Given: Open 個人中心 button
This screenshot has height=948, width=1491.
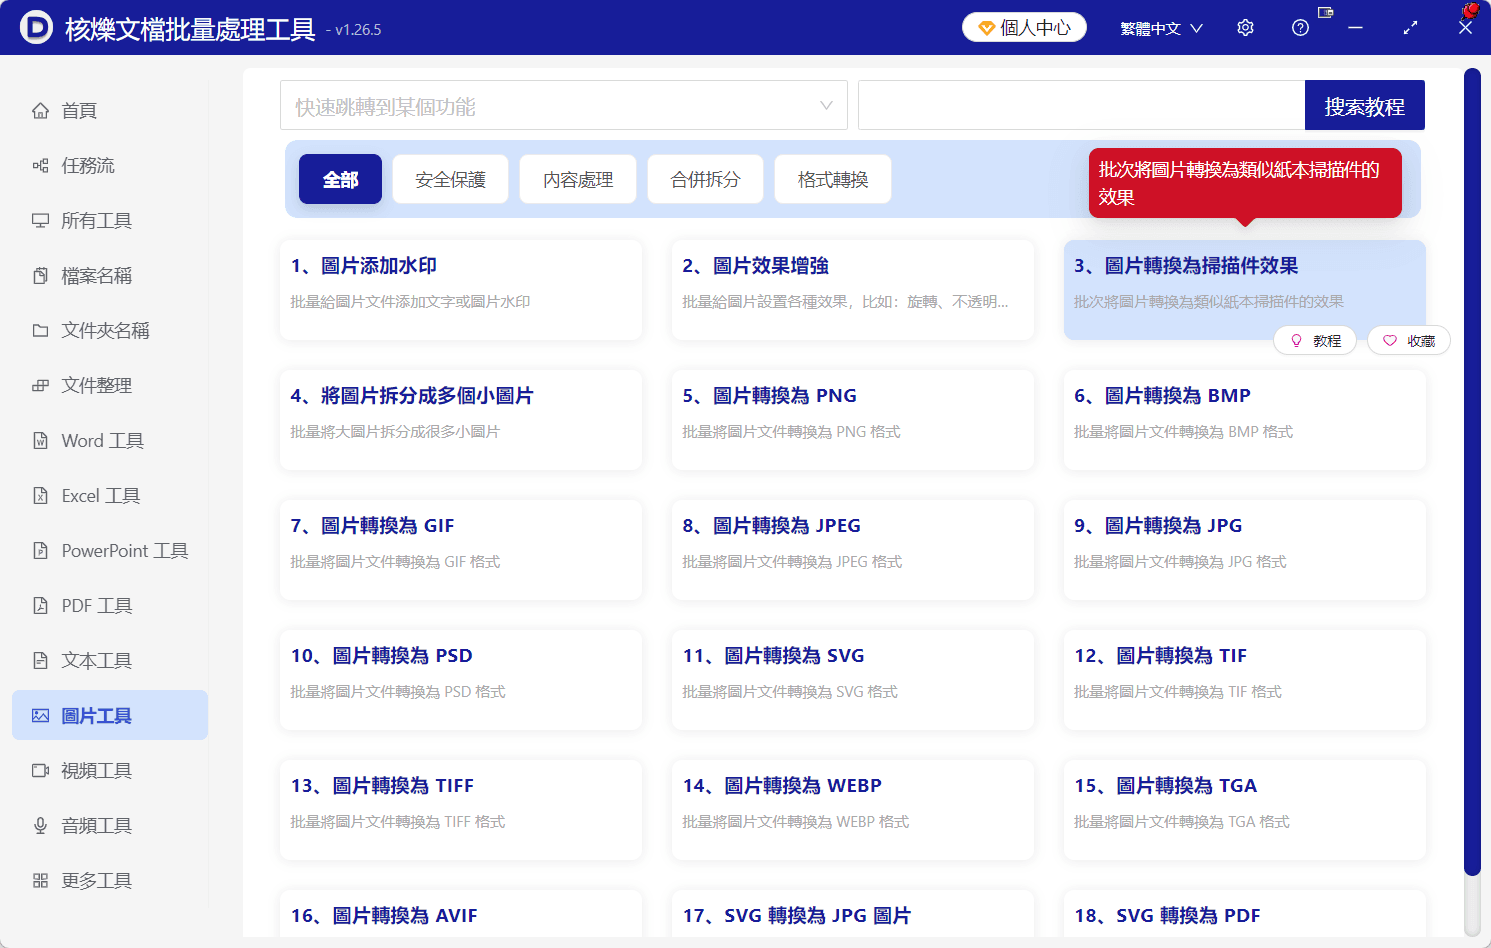Looking at the screenshot, I should 1024,27.
